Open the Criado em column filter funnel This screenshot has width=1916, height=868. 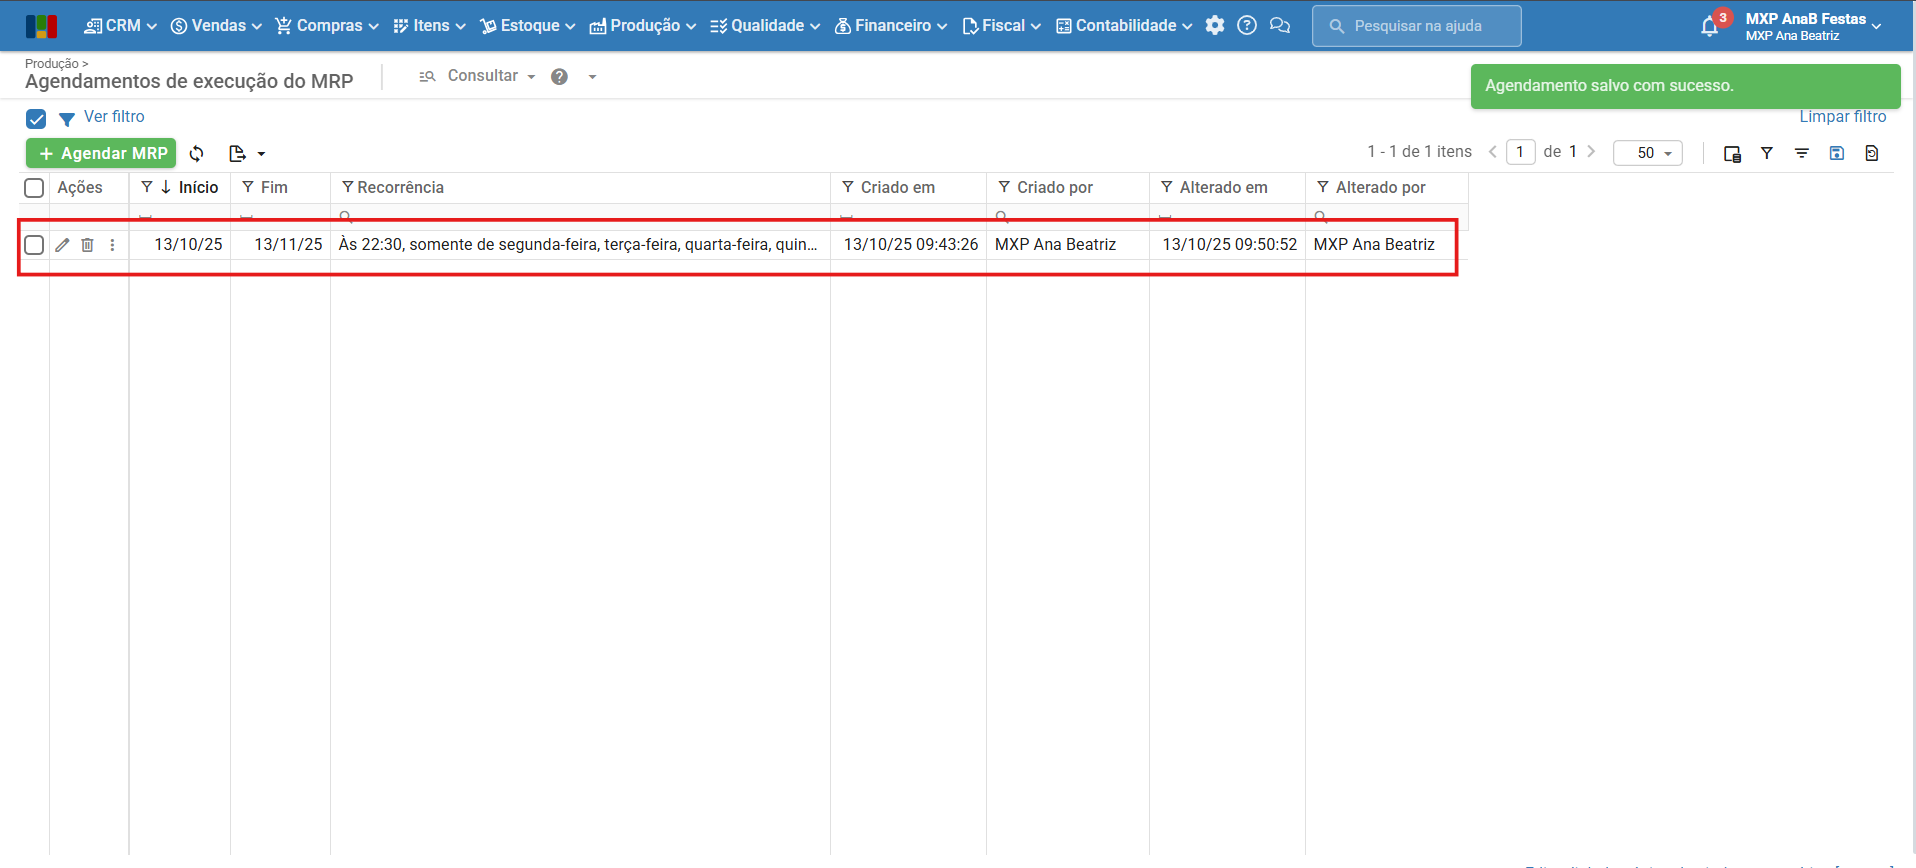tap(848, 187)
